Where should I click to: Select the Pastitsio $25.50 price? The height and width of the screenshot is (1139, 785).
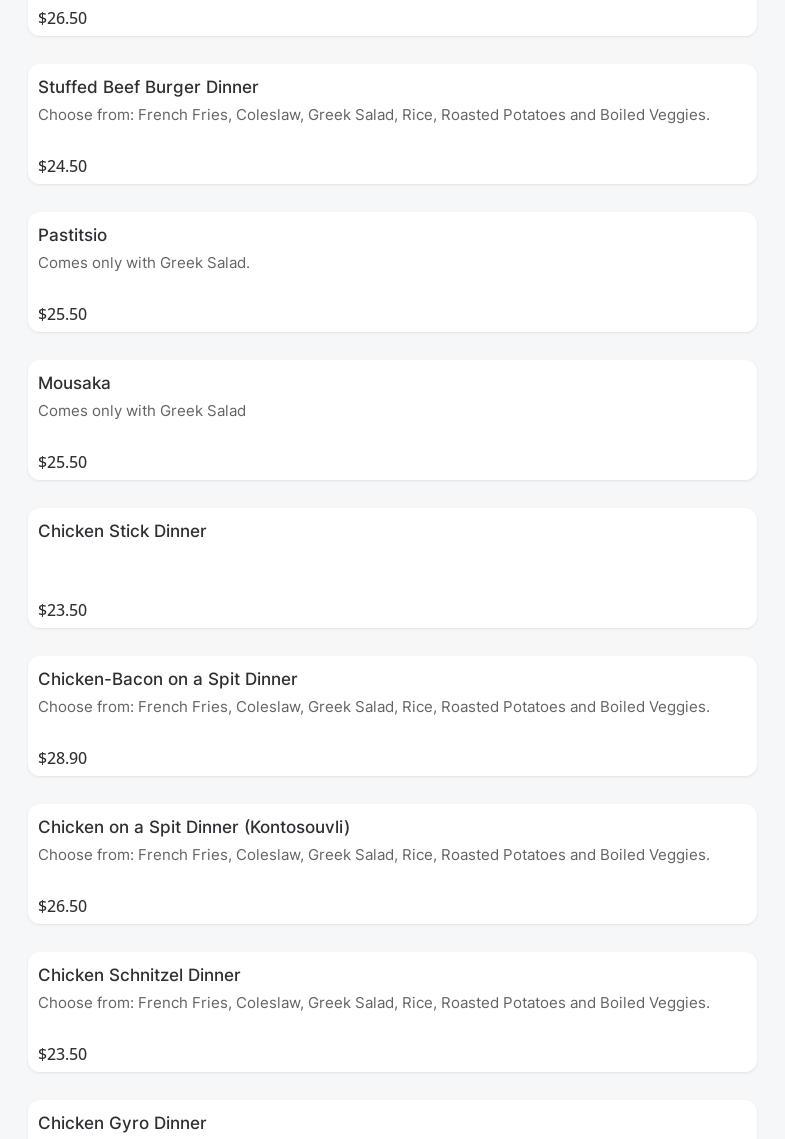pos(62,314)
